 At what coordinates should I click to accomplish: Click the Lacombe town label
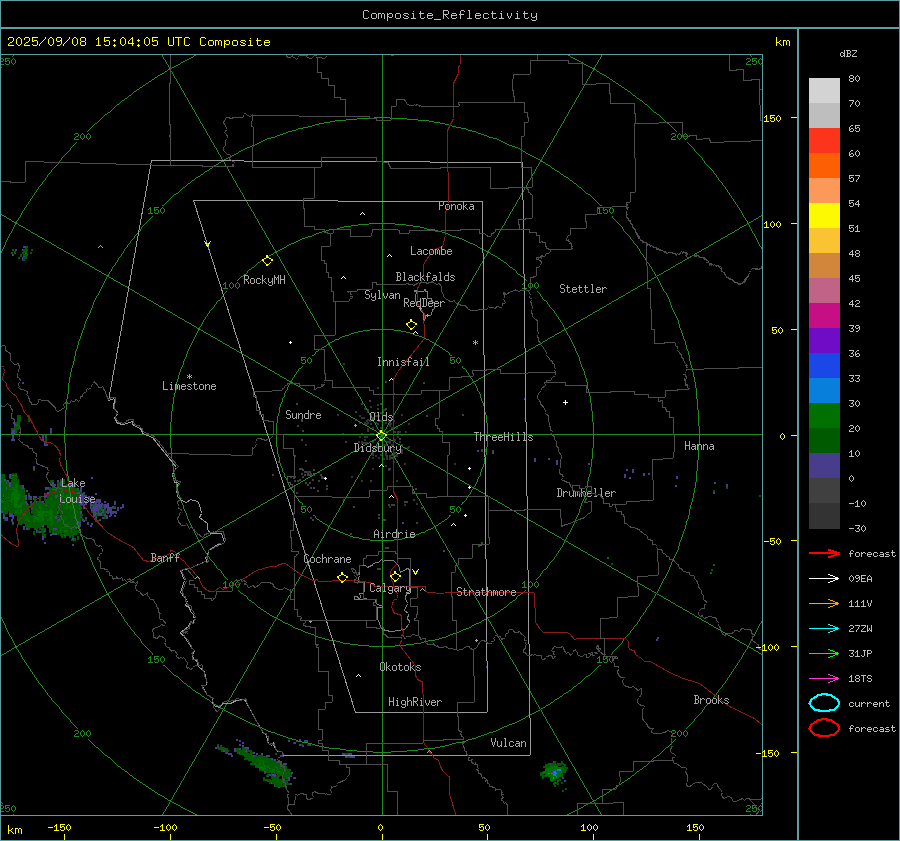click(431, 251)
